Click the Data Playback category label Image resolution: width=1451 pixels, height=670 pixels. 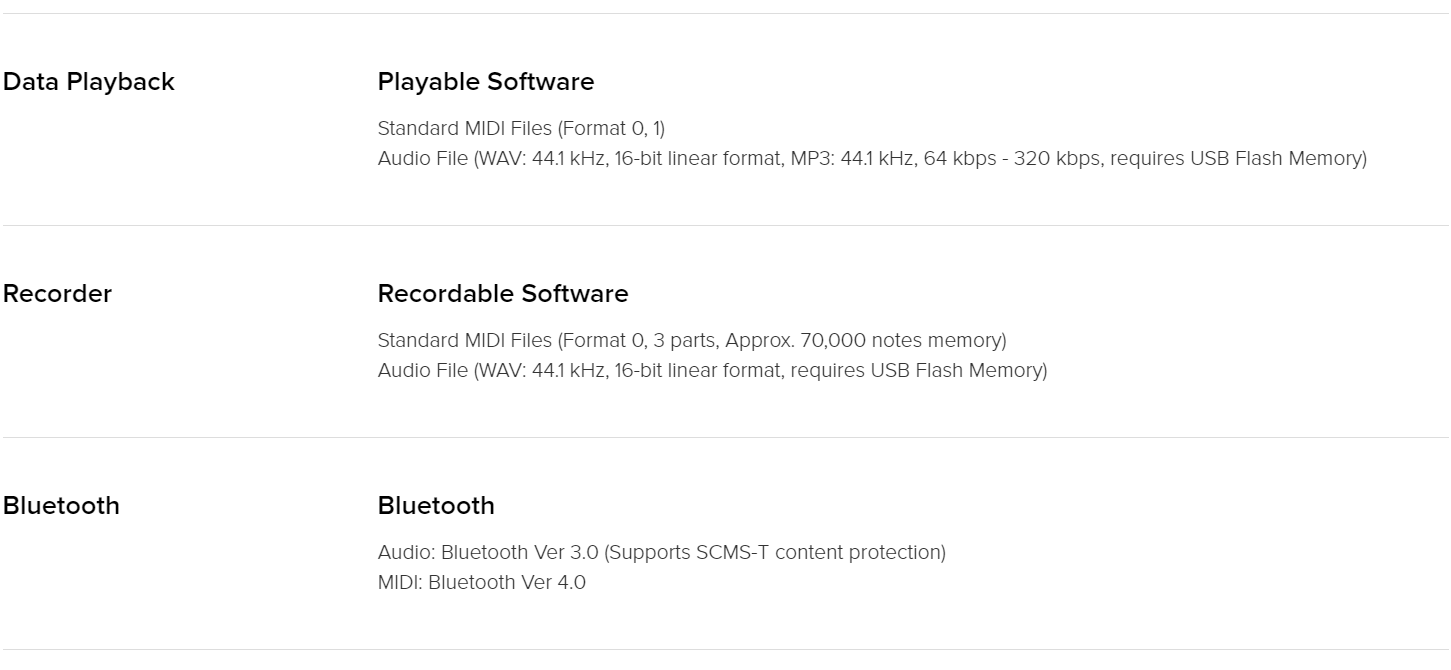coord(89,82)
